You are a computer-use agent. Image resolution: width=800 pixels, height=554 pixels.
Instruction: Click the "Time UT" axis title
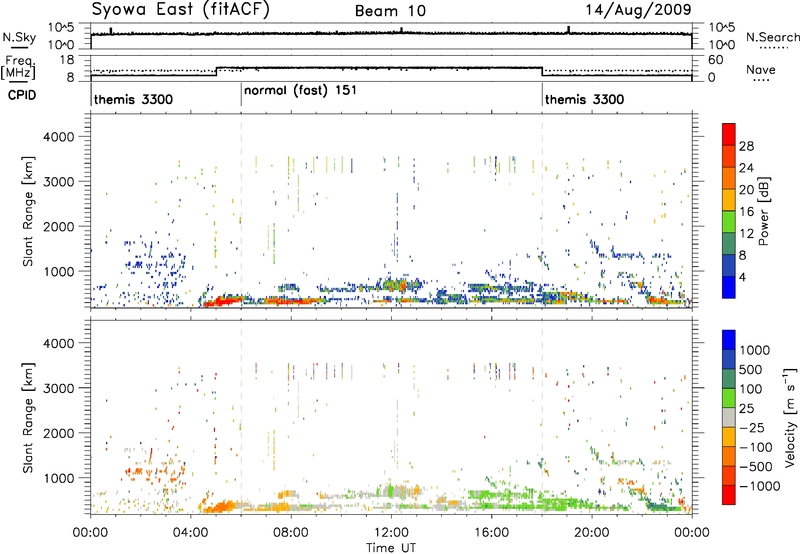[391, 547]
